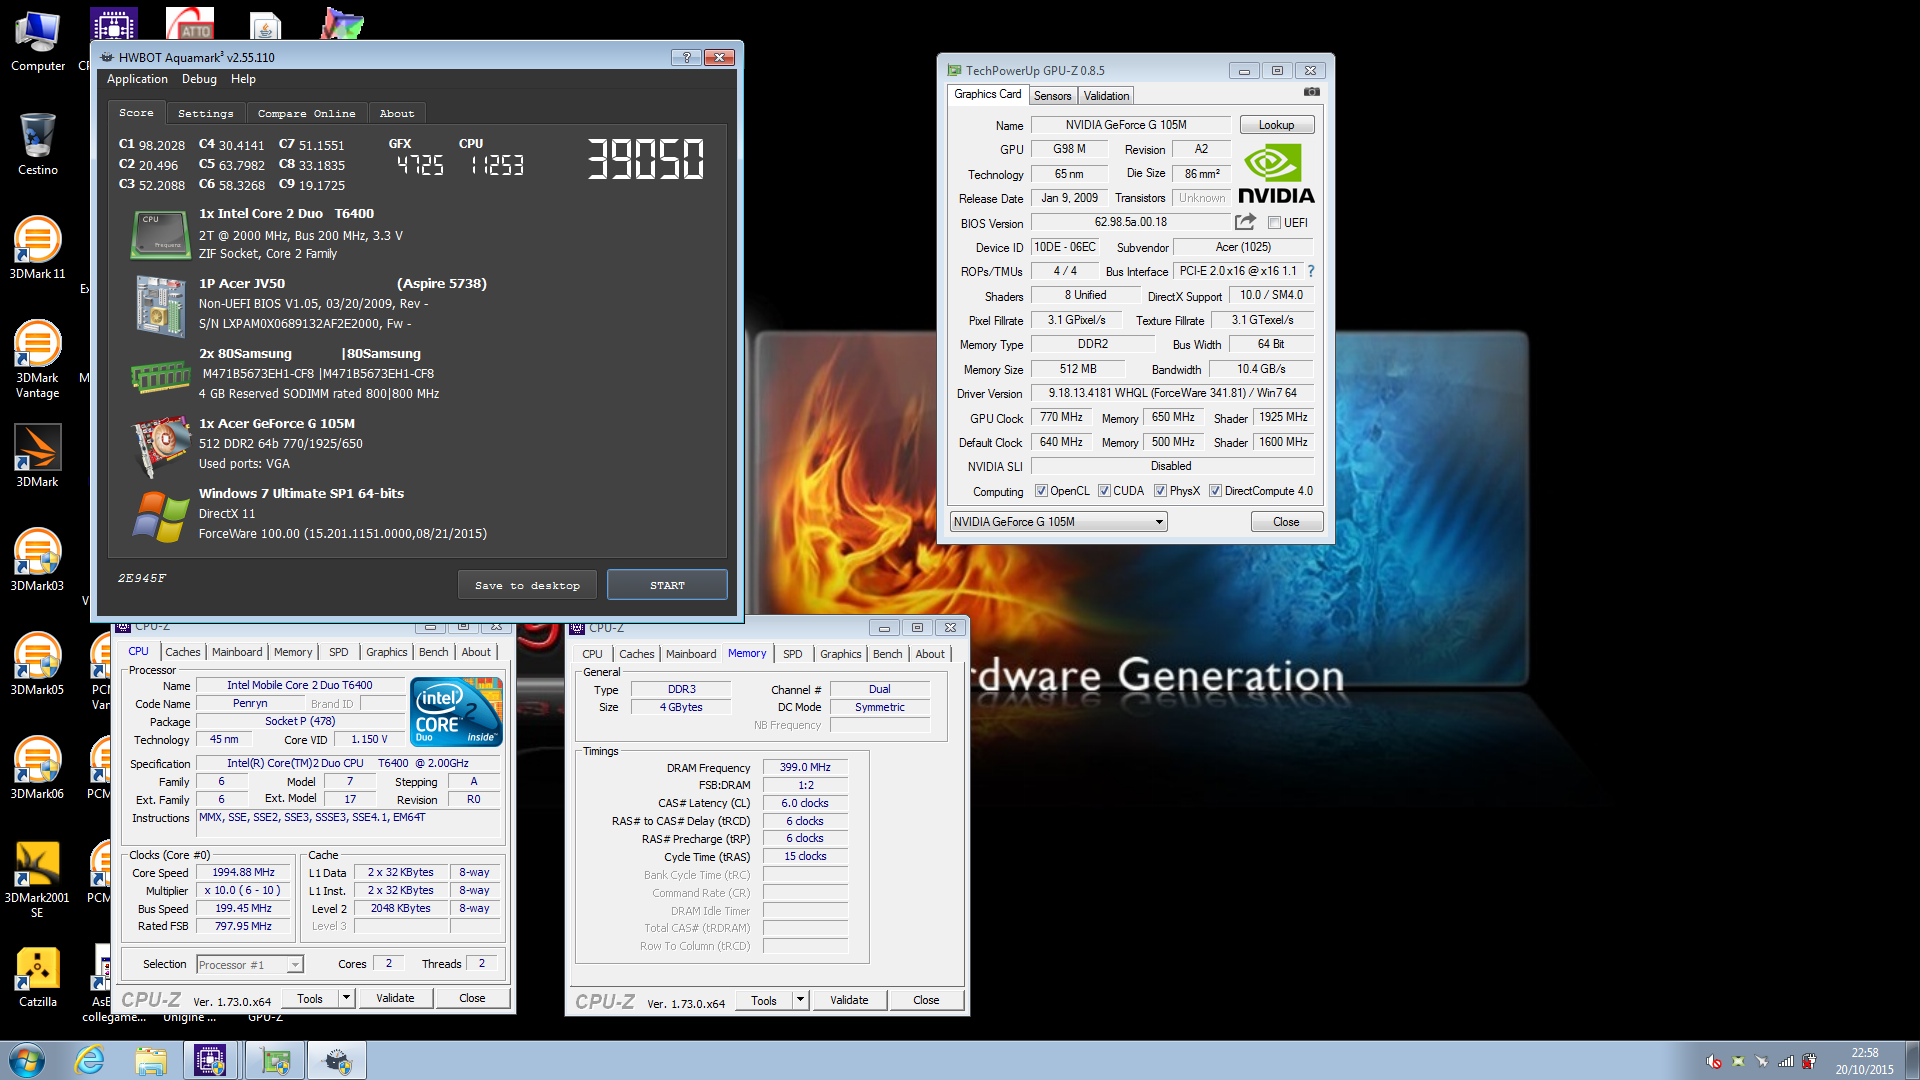1920x1080 pixels.
Task: Switch to the Sensors tab in GPU-Z
Action: click(x=1052, y=96)
